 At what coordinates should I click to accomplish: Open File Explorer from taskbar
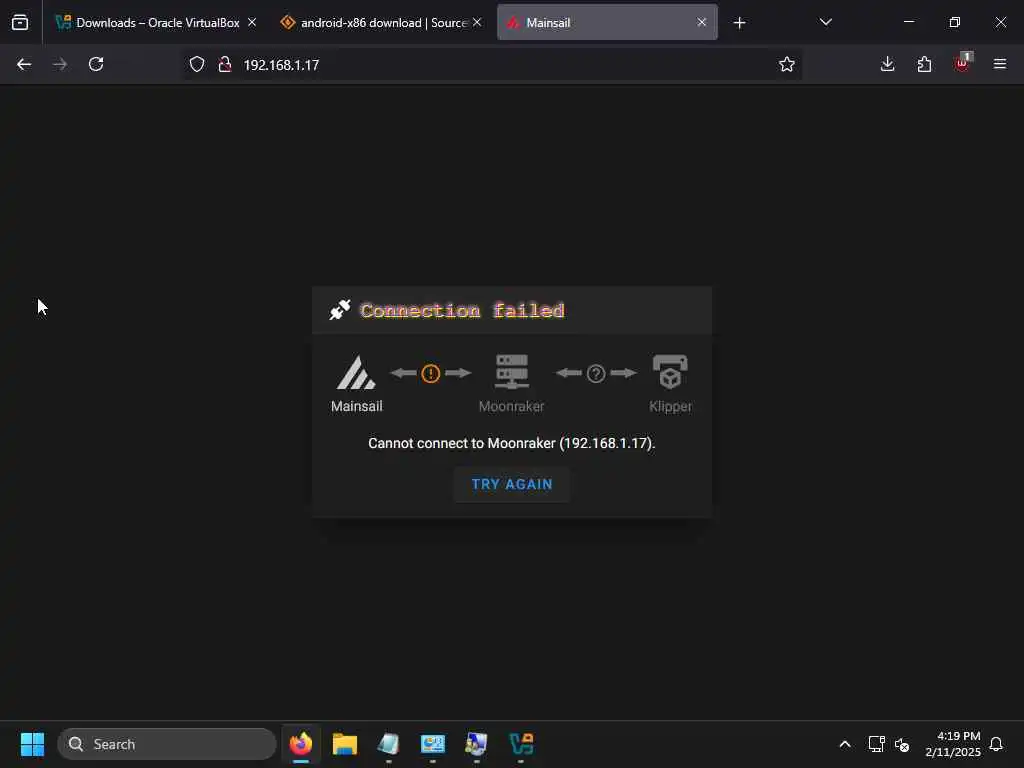tap(345, 744)
